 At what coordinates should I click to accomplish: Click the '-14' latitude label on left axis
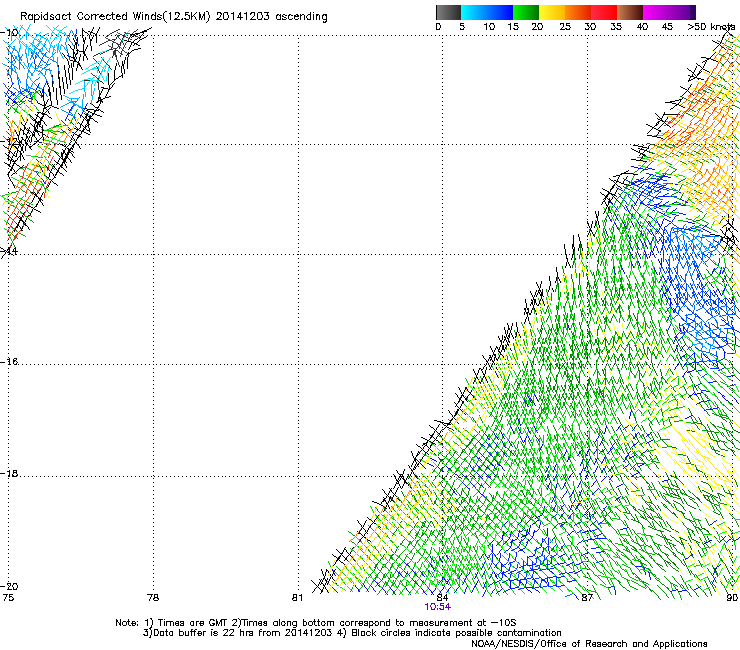[9, 251]
